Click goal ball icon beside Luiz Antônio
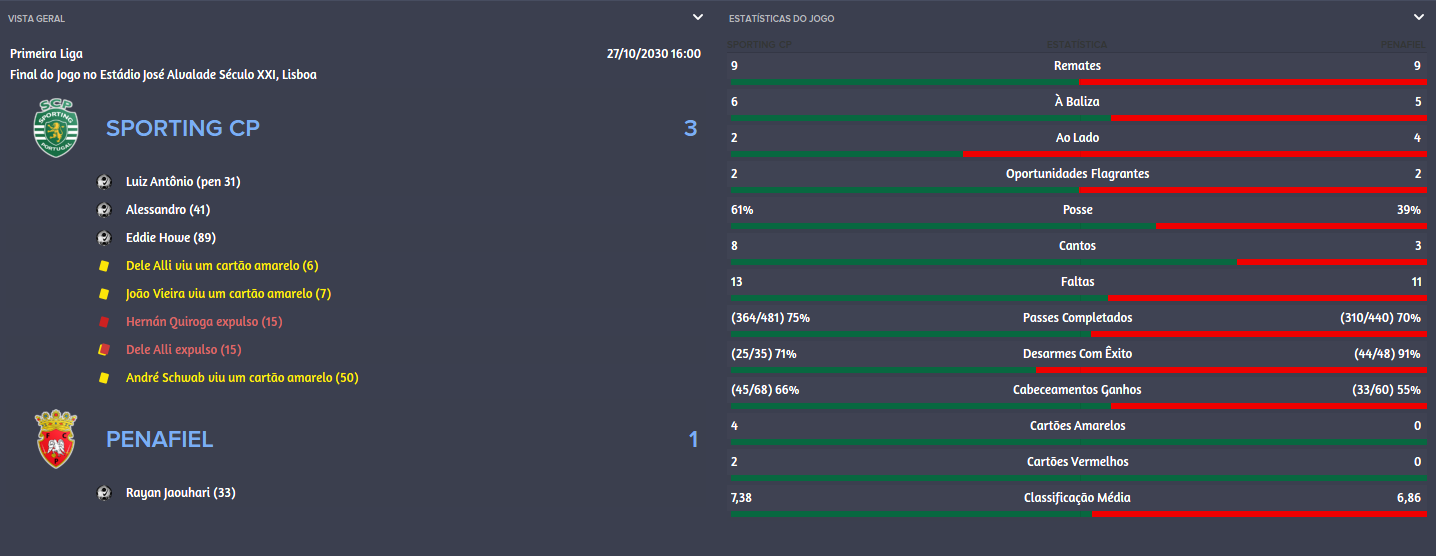Image resolution: width=1436 pixels, height=556 pixels. [x=103, y=182]
